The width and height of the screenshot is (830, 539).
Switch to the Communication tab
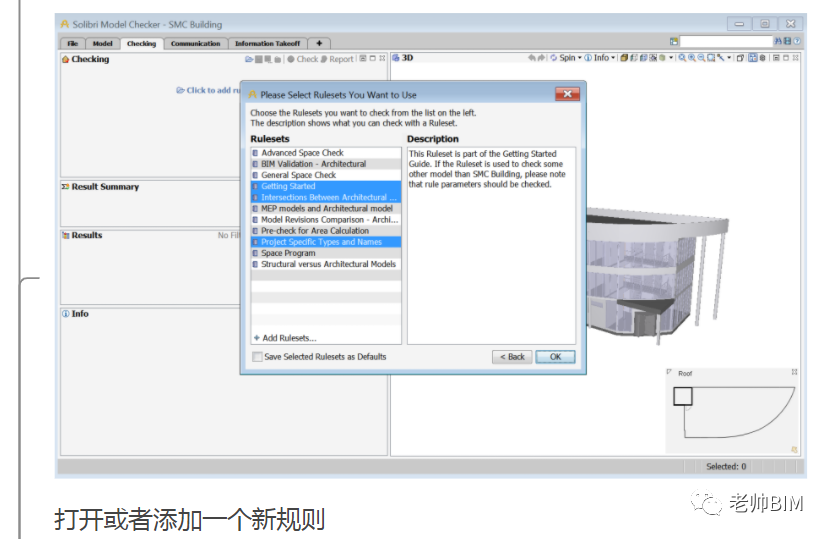(x=195, y=43)
